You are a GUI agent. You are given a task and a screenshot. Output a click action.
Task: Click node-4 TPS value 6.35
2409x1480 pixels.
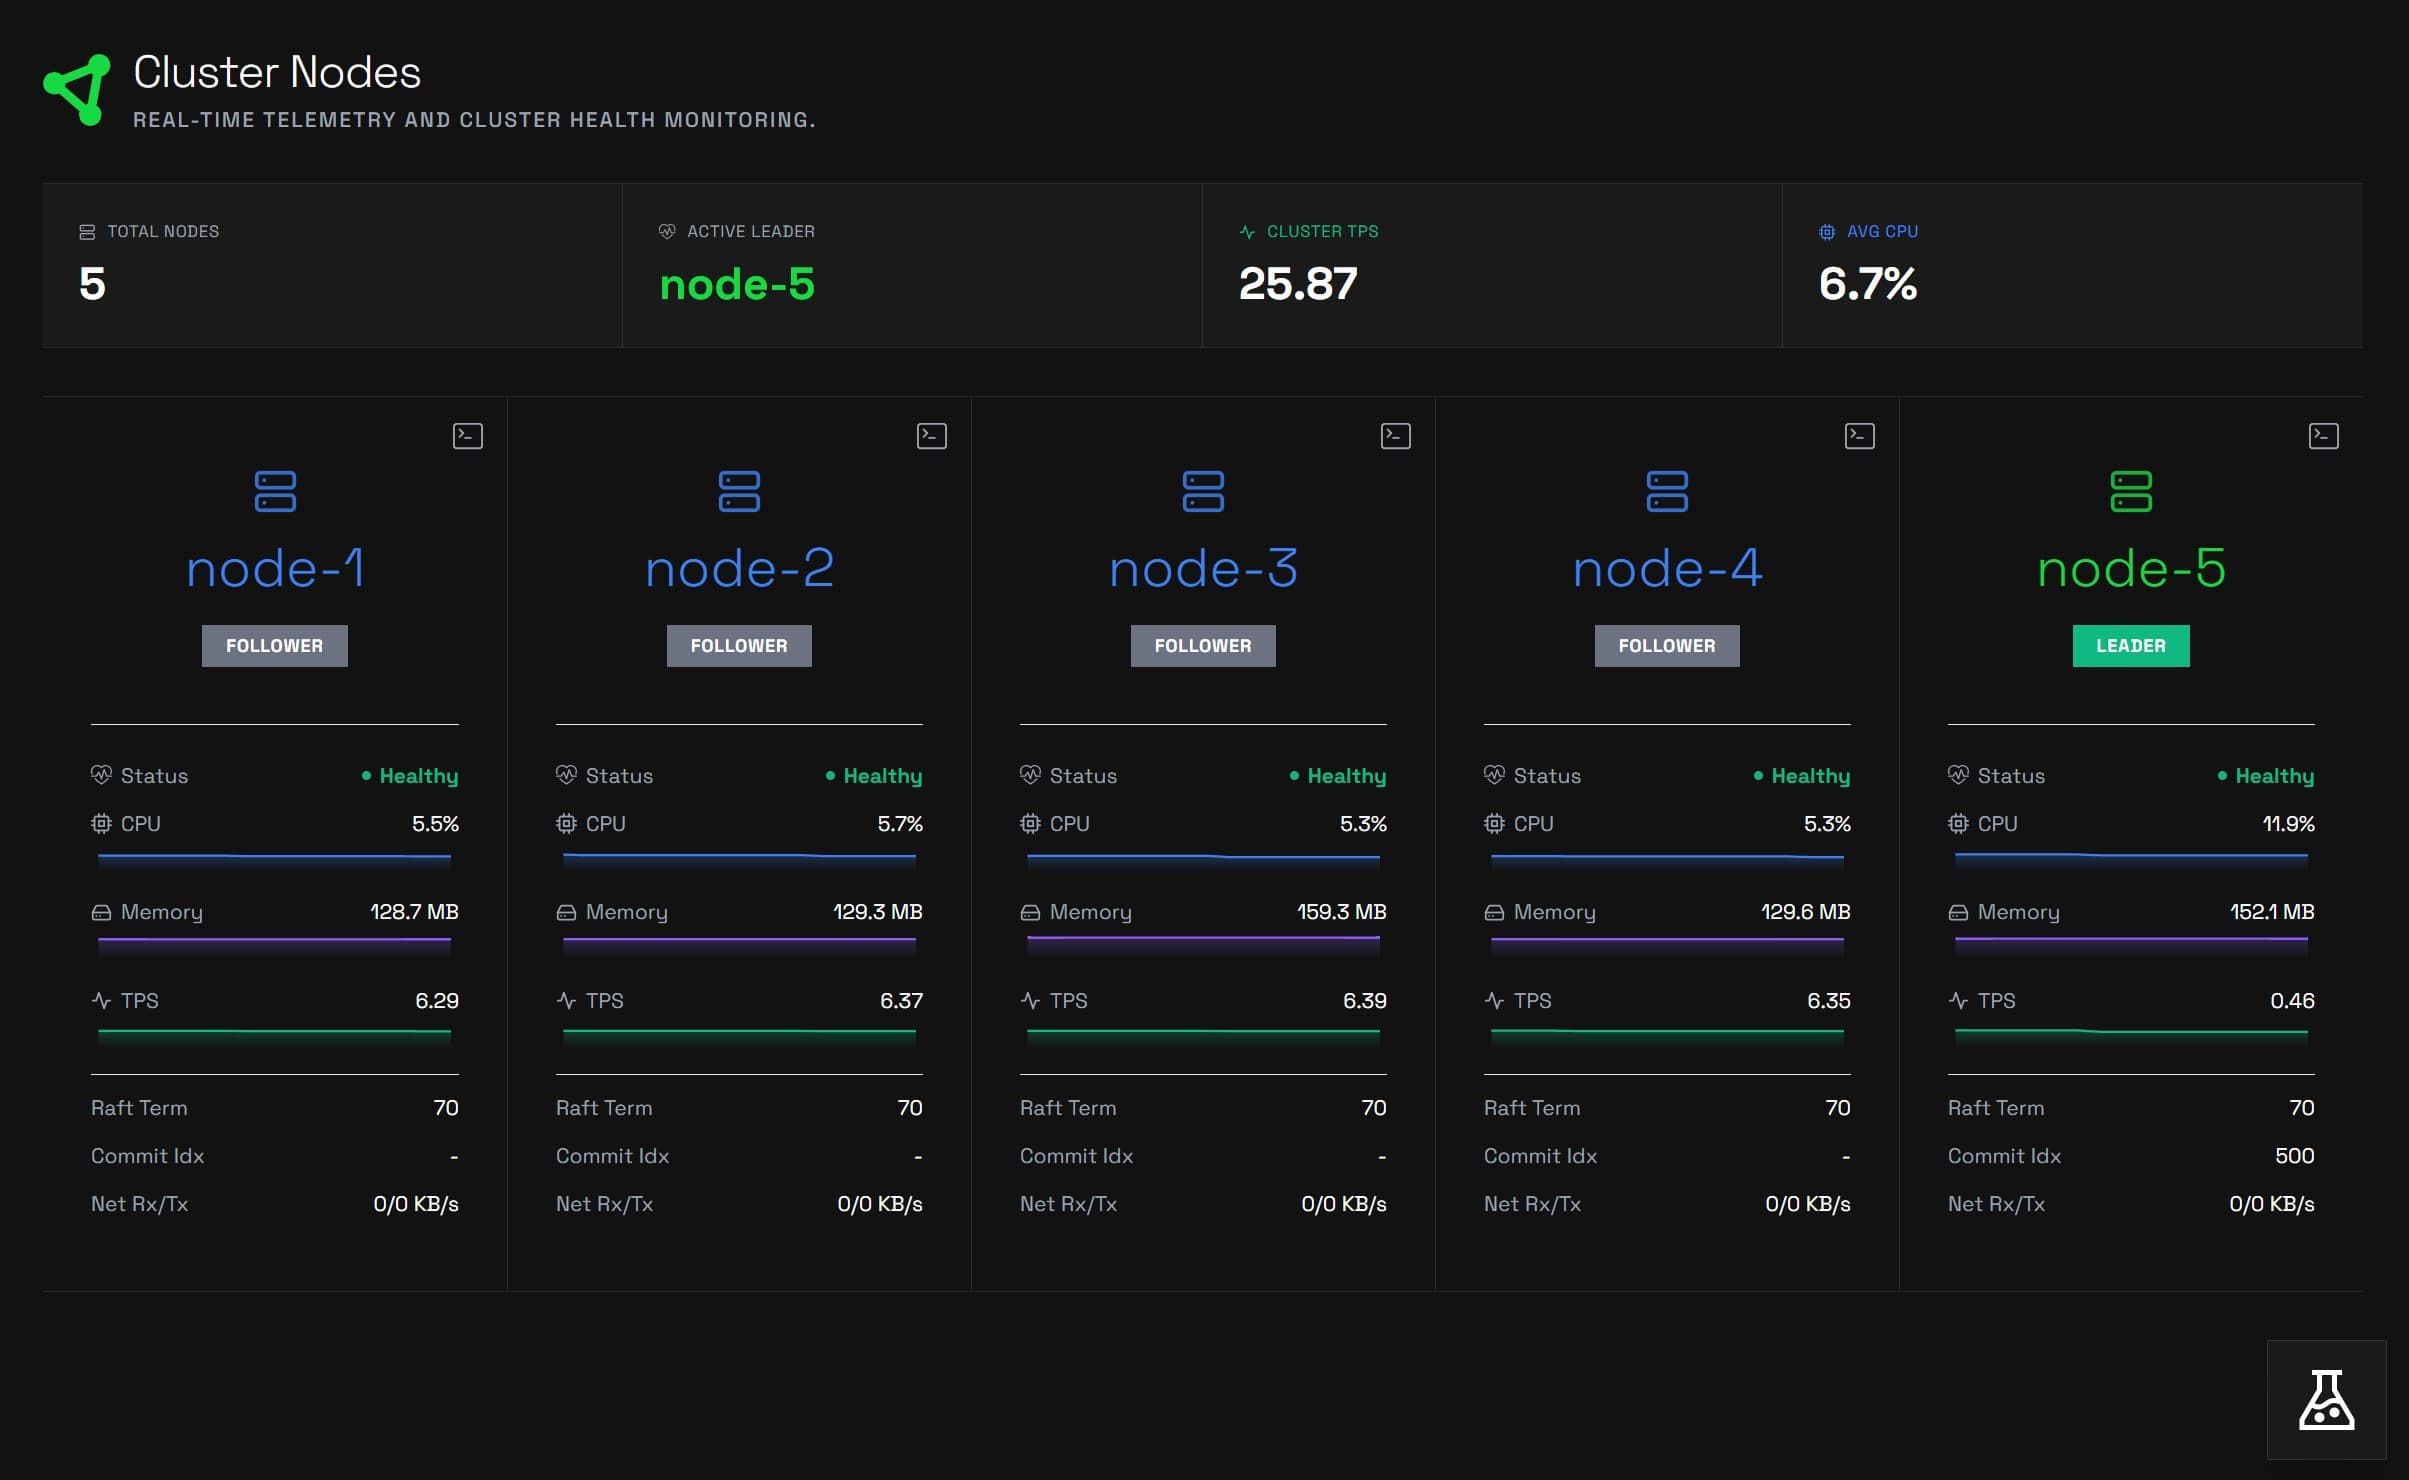(x=1829, y=1001)
